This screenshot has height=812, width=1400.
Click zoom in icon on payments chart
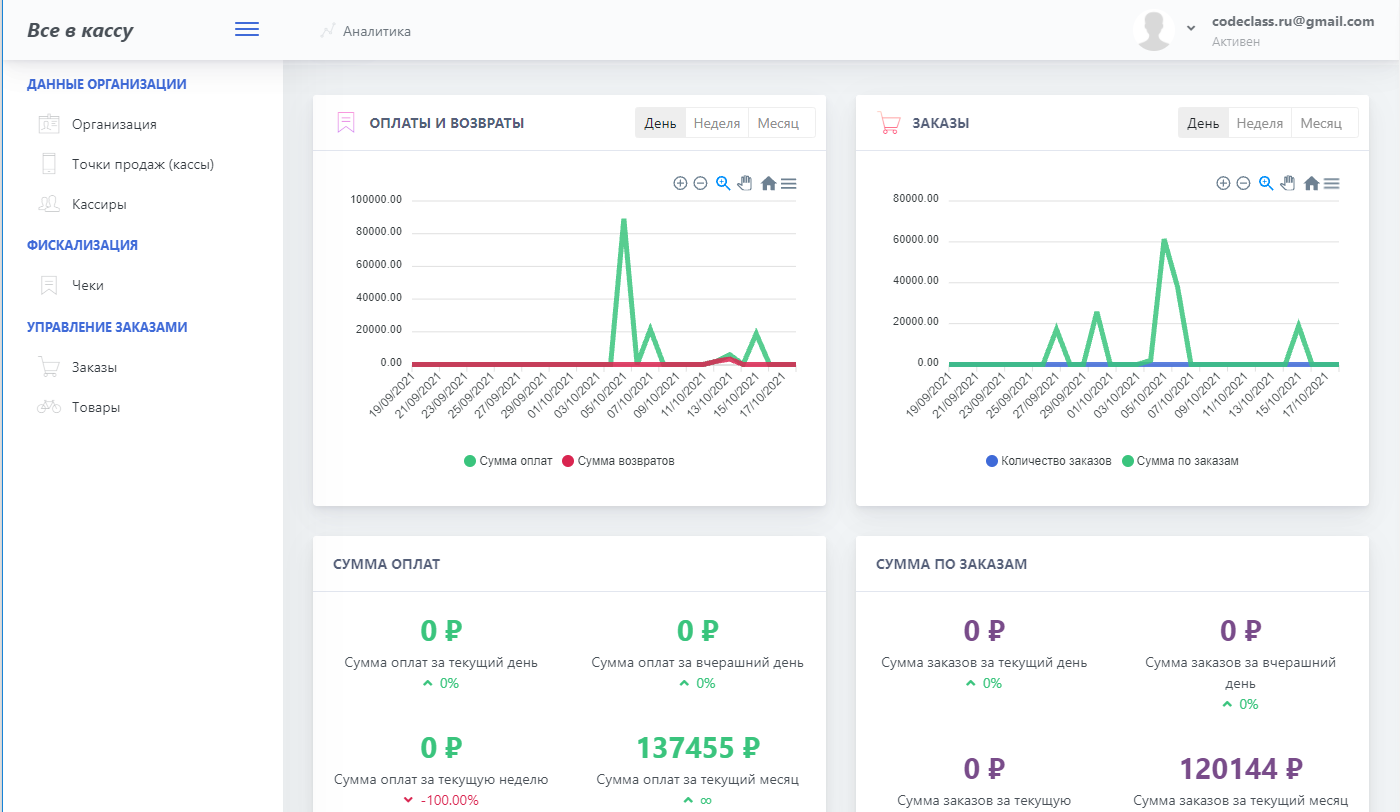(x=680, y=183)
